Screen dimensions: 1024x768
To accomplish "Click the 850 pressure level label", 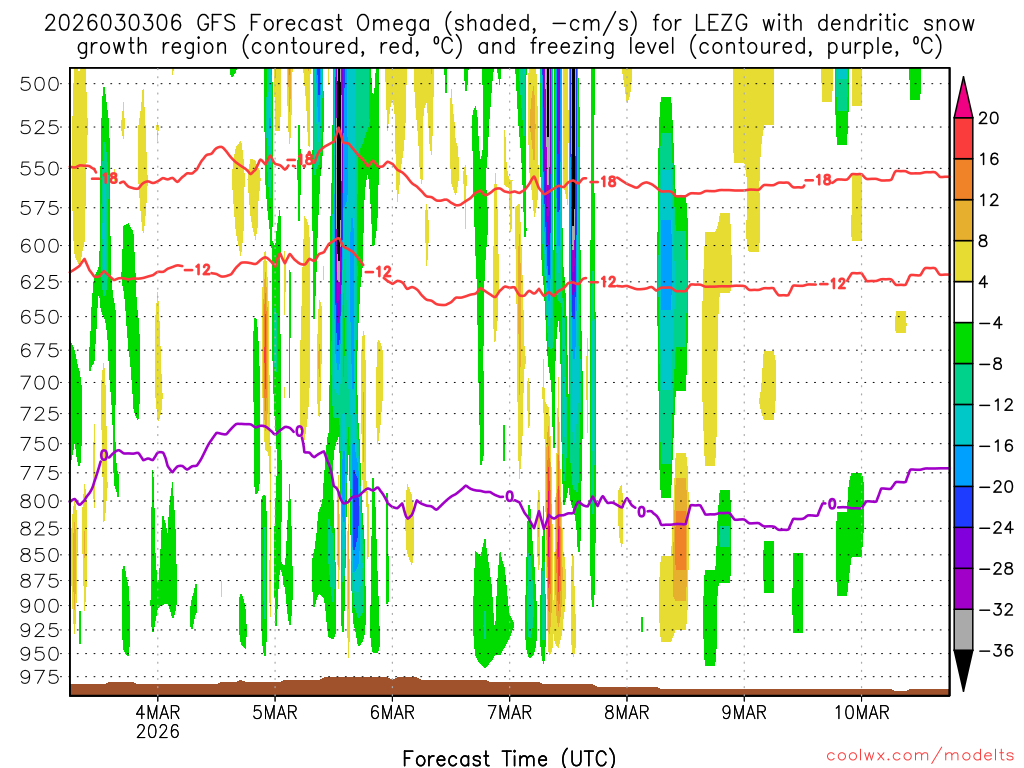I will [x=39, y=555].
